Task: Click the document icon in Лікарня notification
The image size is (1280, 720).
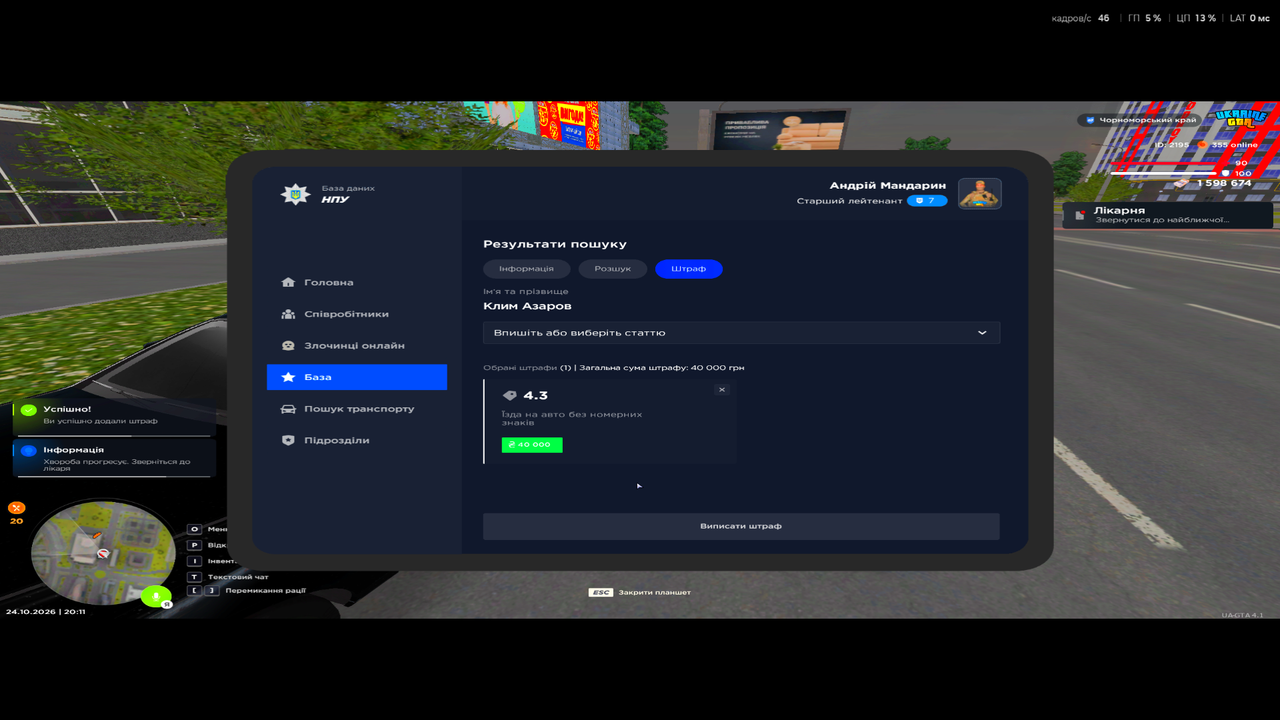Action: click(1079, 215)
